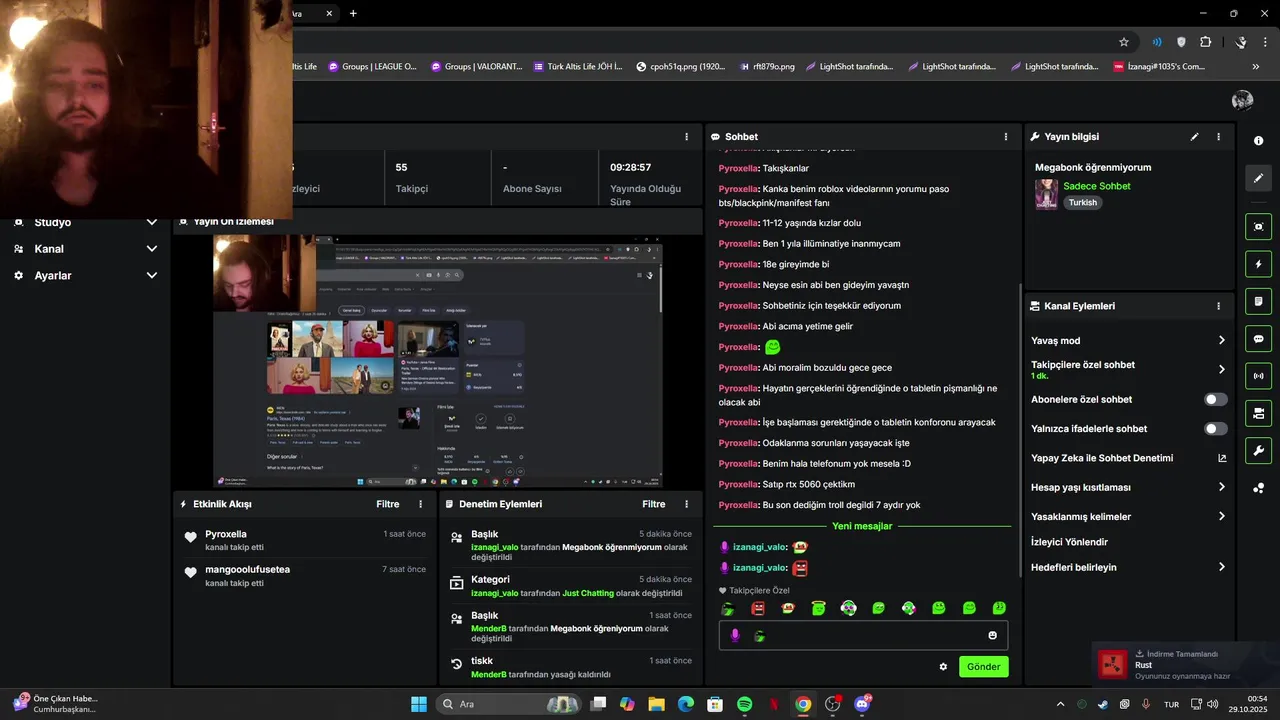Open İzanagi#1035's Com... bookmark
The width and height of the screenshot is (1280, 720).
click(1158, 67)
